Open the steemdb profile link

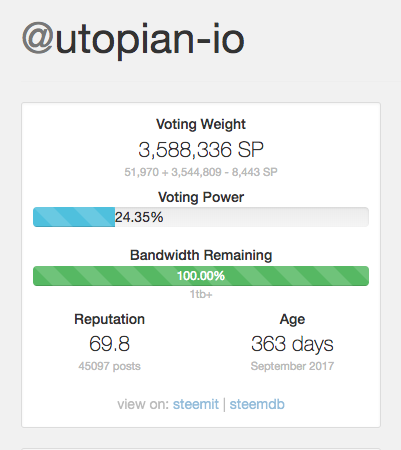(257, 404)
